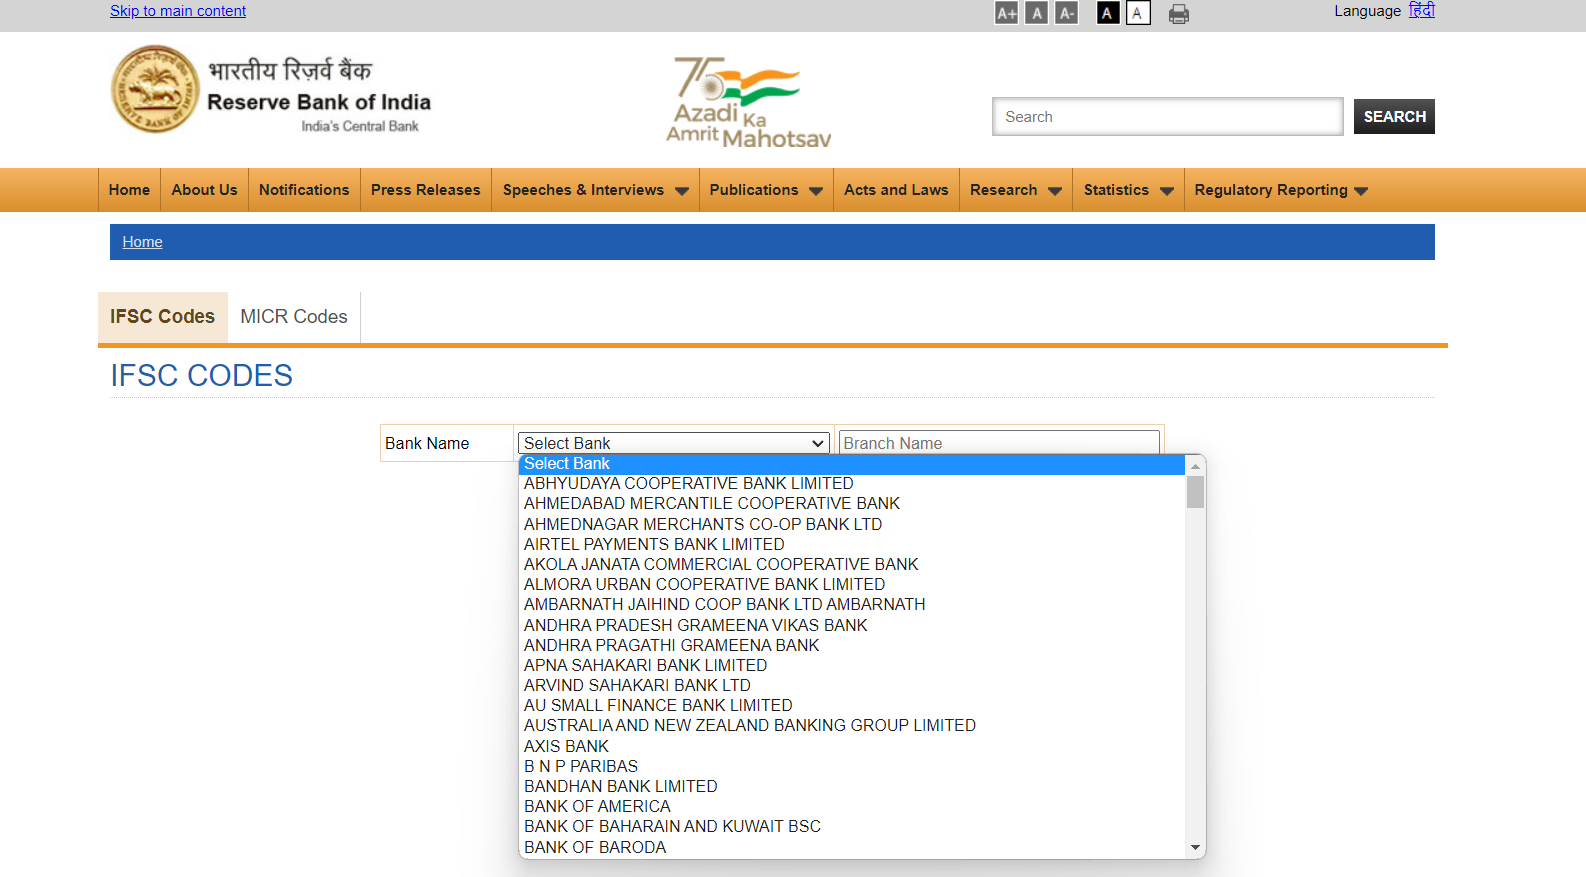Open the Notifications menu item
1586x877 pixels.
304,190
